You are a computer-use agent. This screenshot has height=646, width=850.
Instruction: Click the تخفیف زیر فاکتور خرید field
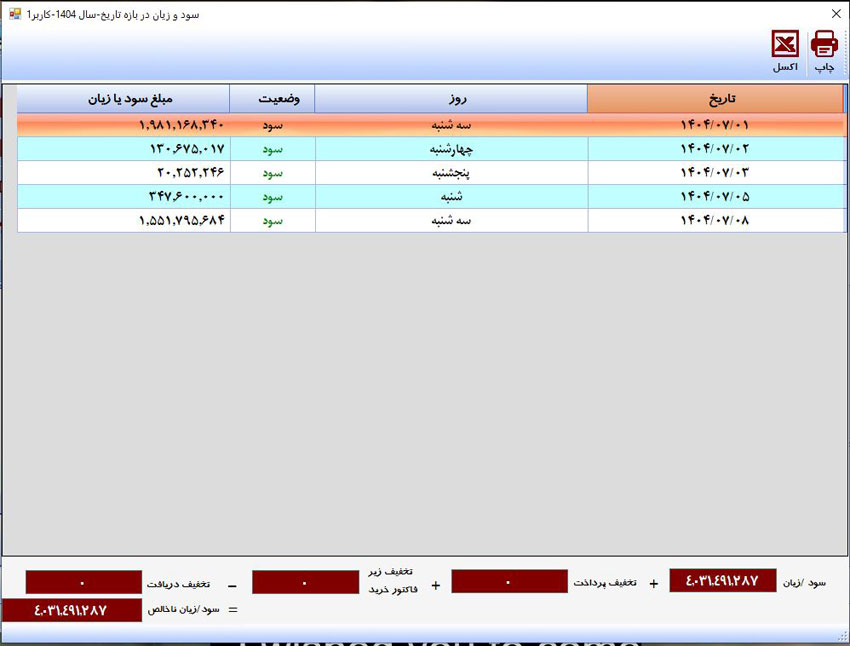[x=305, y=582]
